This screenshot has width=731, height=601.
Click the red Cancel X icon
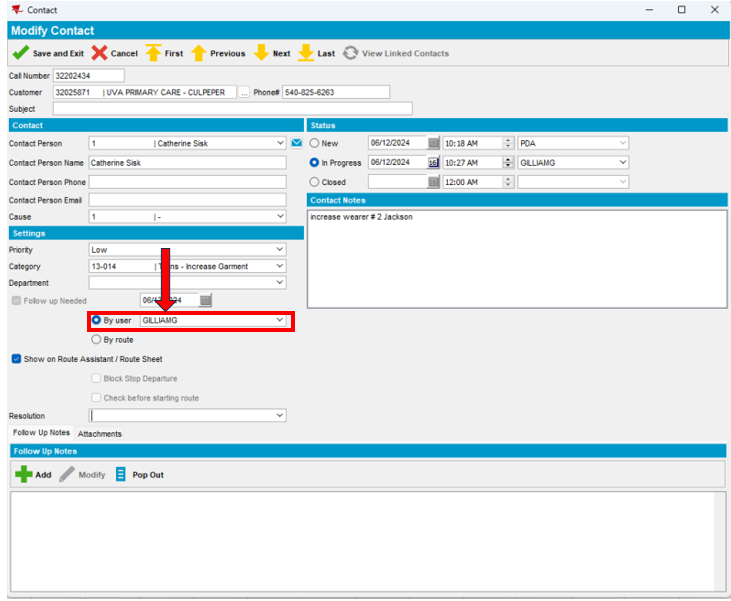(x=99, y=53)
